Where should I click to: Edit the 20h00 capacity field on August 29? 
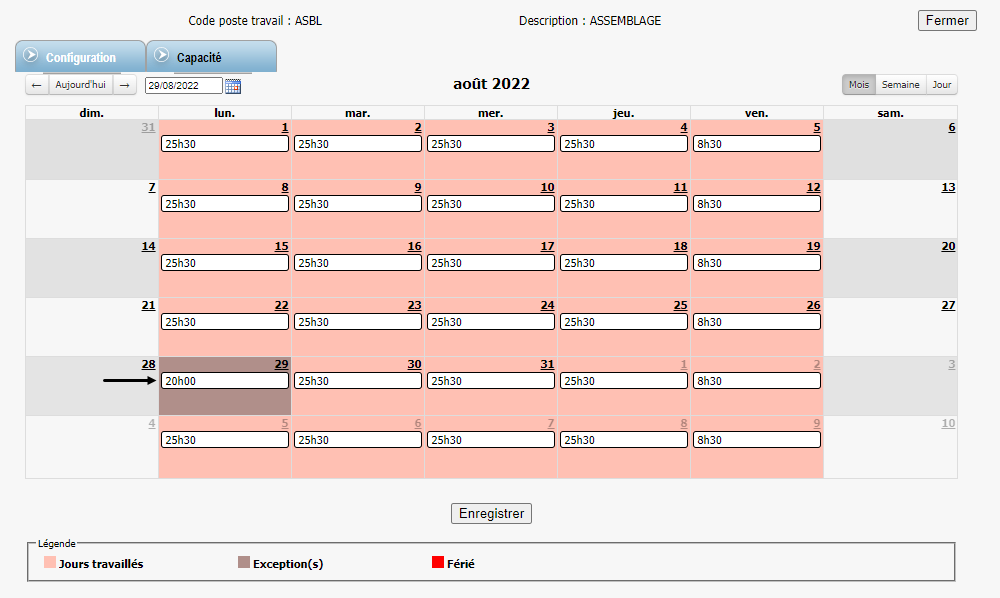[224, 381]
